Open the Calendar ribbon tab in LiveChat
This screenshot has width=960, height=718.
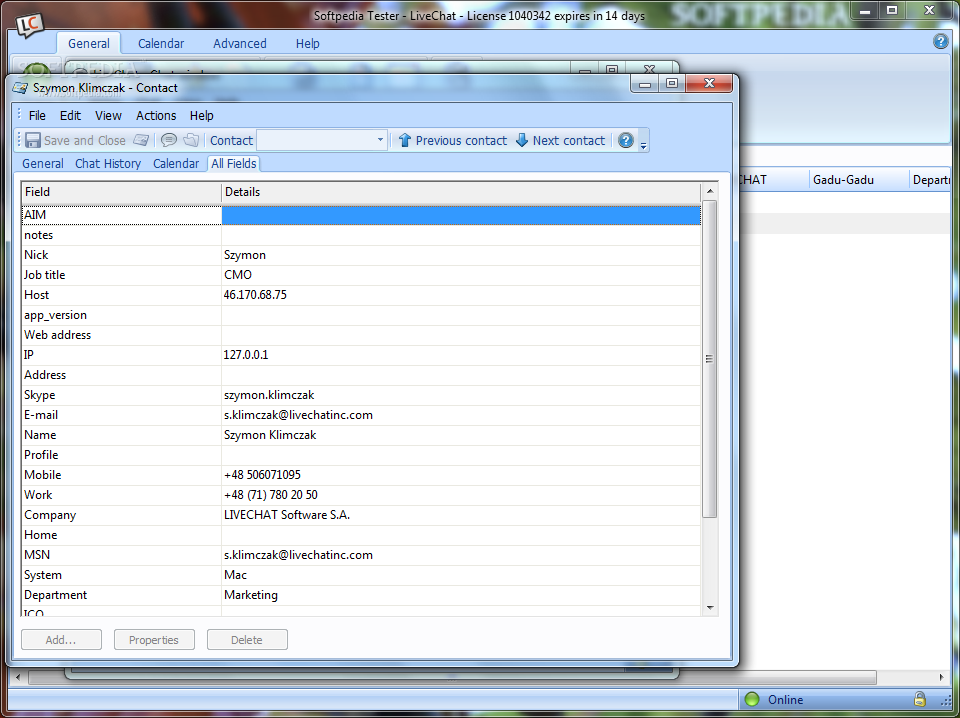click(x=161, y=43)
